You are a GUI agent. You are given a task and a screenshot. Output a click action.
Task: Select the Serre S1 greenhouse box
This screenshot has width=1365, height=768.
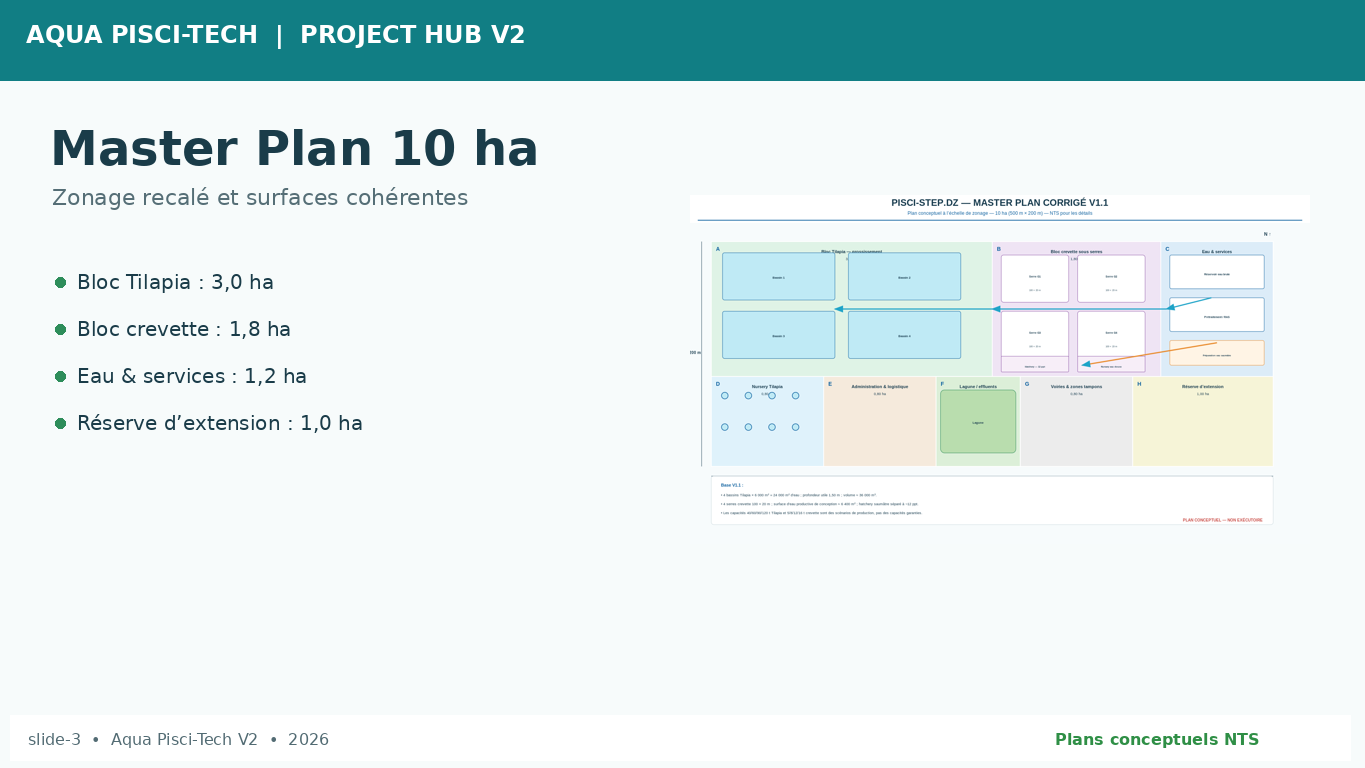coord(1035,279)
